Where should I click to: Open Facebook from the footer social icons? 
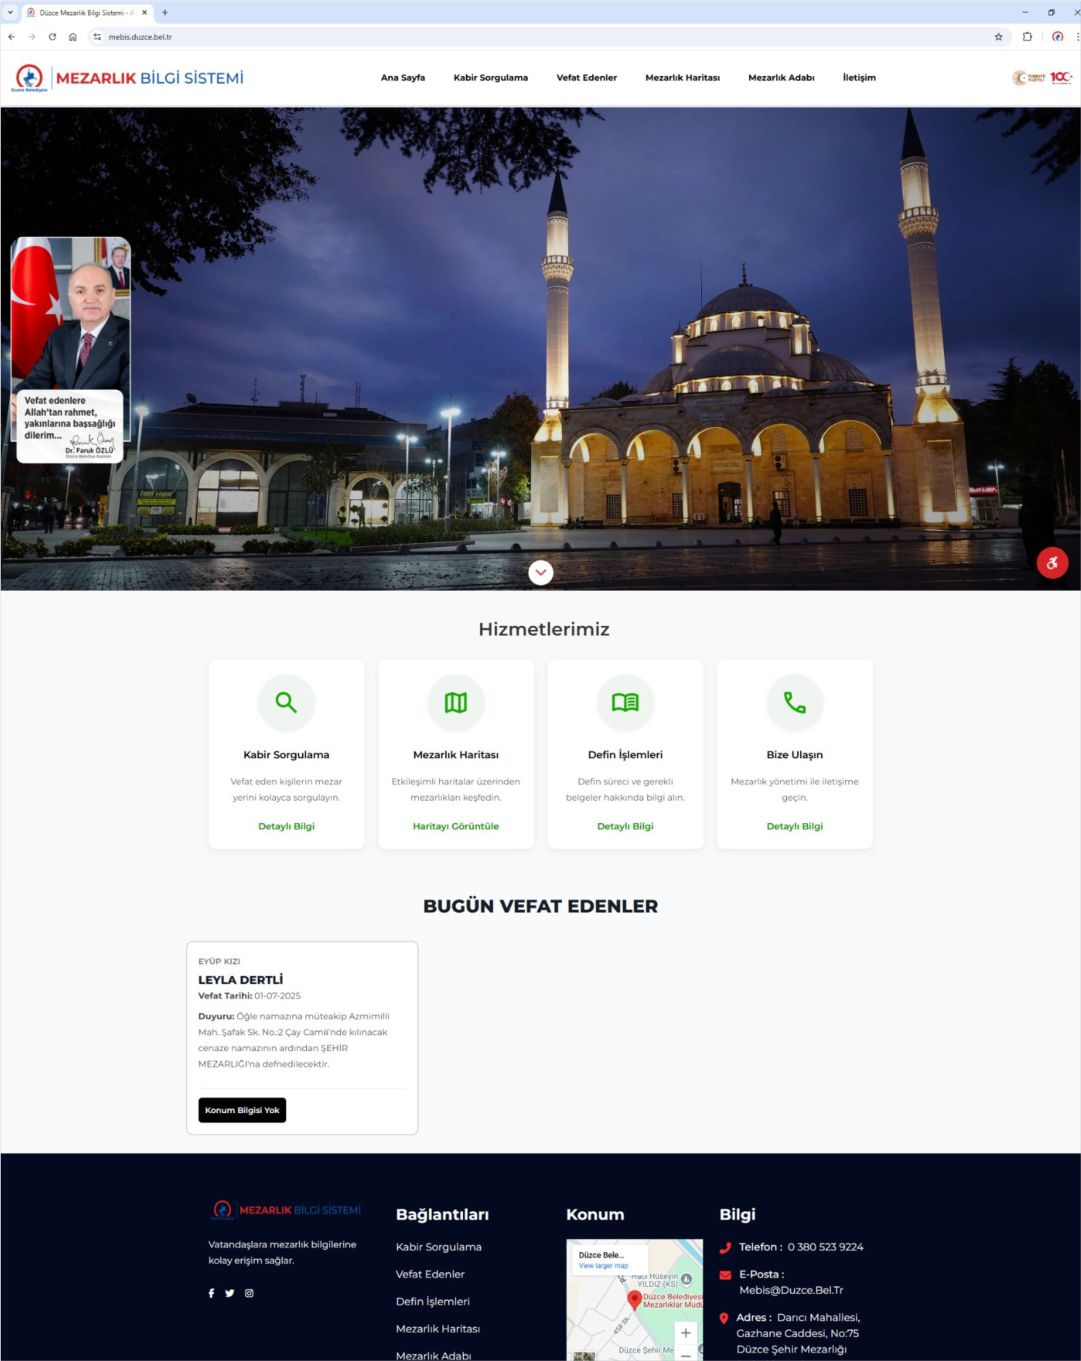point(210,1292)
